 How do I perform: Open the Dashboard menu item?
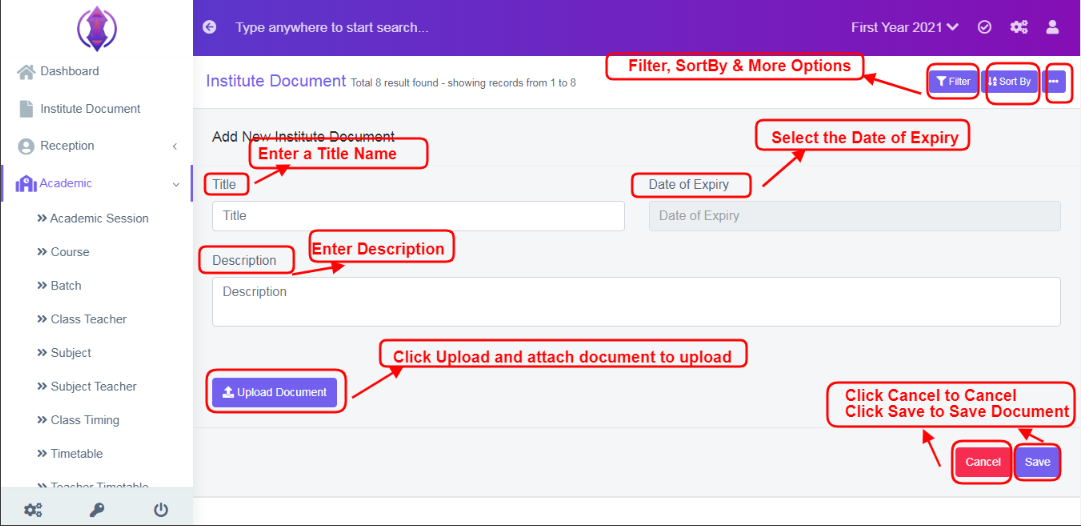[x=70, y=71]
